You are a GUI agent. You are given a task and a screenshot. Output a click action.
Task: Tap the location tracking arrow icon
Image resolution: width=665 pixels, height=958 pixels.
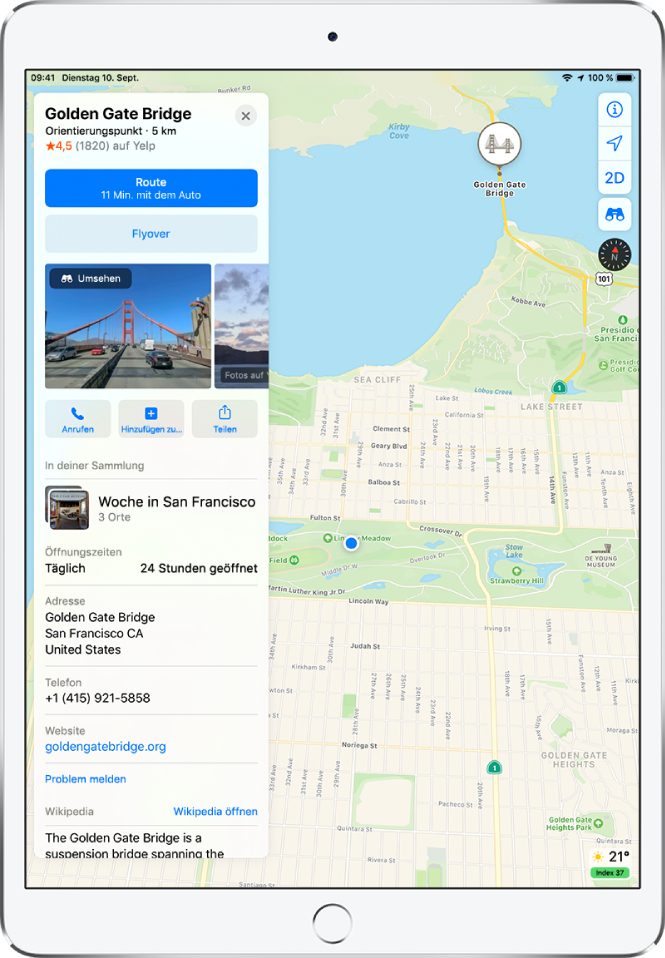(x=614, y=144)
